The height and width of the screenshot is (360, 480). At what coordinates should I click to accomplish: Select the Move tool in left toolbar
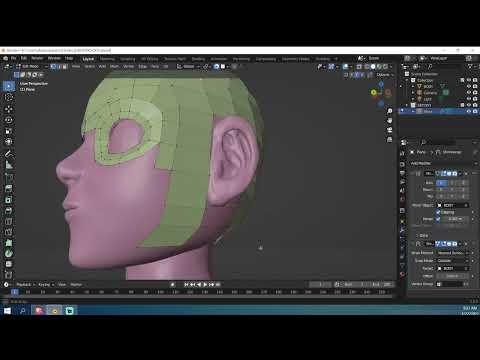tap(9, 109)
